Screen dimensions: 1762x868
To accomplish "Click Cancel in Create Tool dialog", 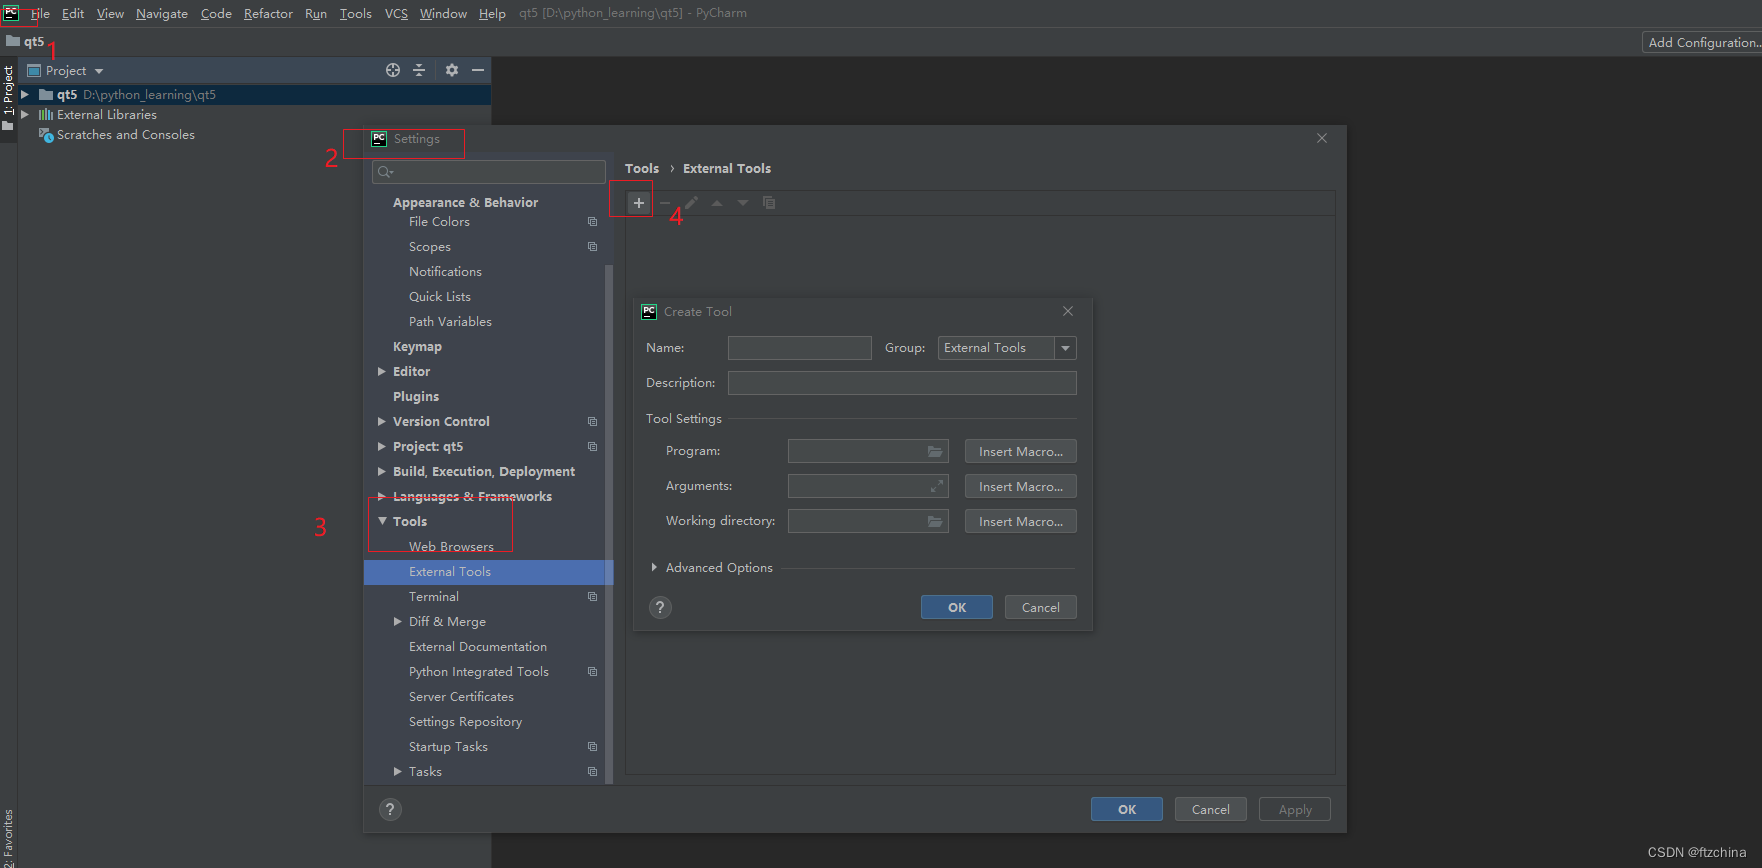I will (1041, 607).
